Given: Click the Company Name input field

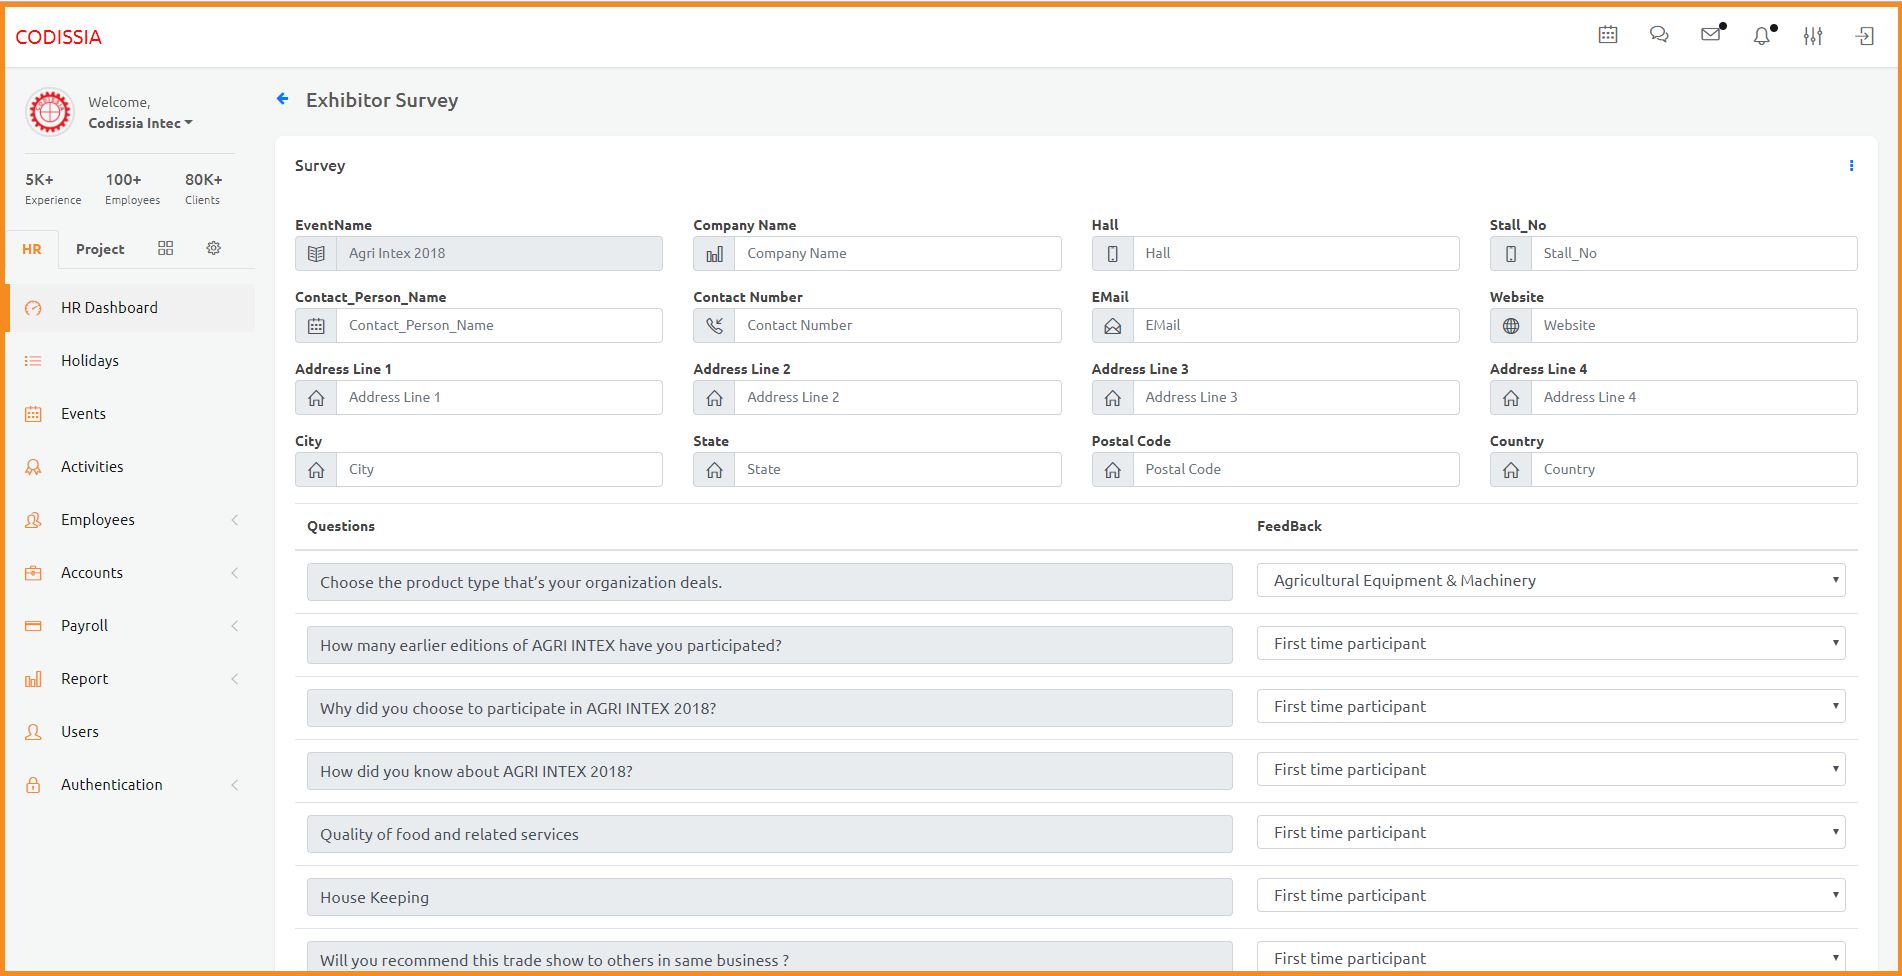Looking at the screenshot, I should pos(896,254).
